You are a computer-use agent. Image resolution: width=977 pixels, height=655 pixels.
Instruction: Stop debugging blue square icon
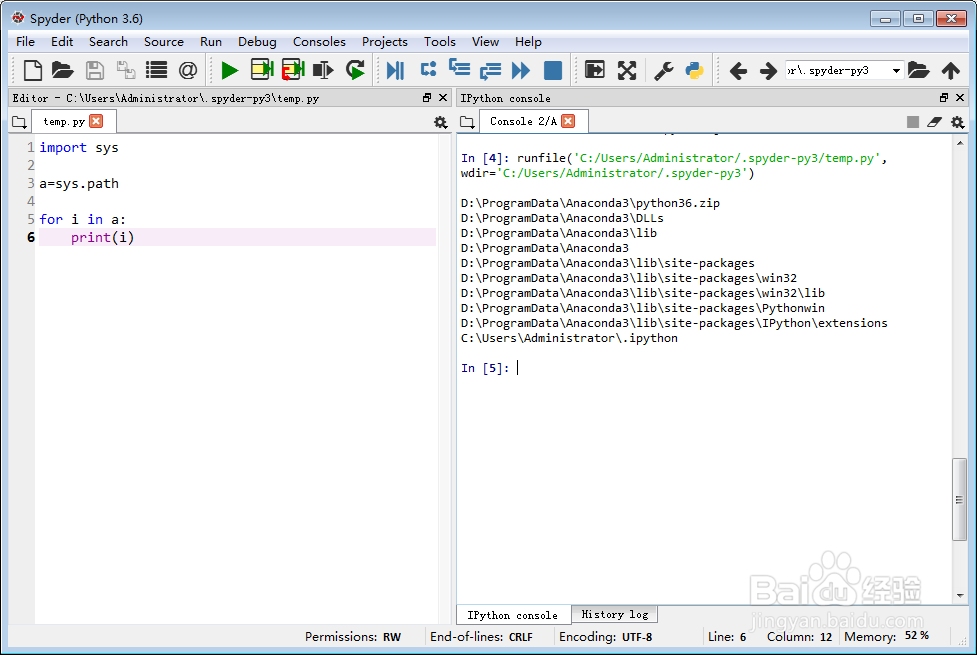click(x=553, y=70)
